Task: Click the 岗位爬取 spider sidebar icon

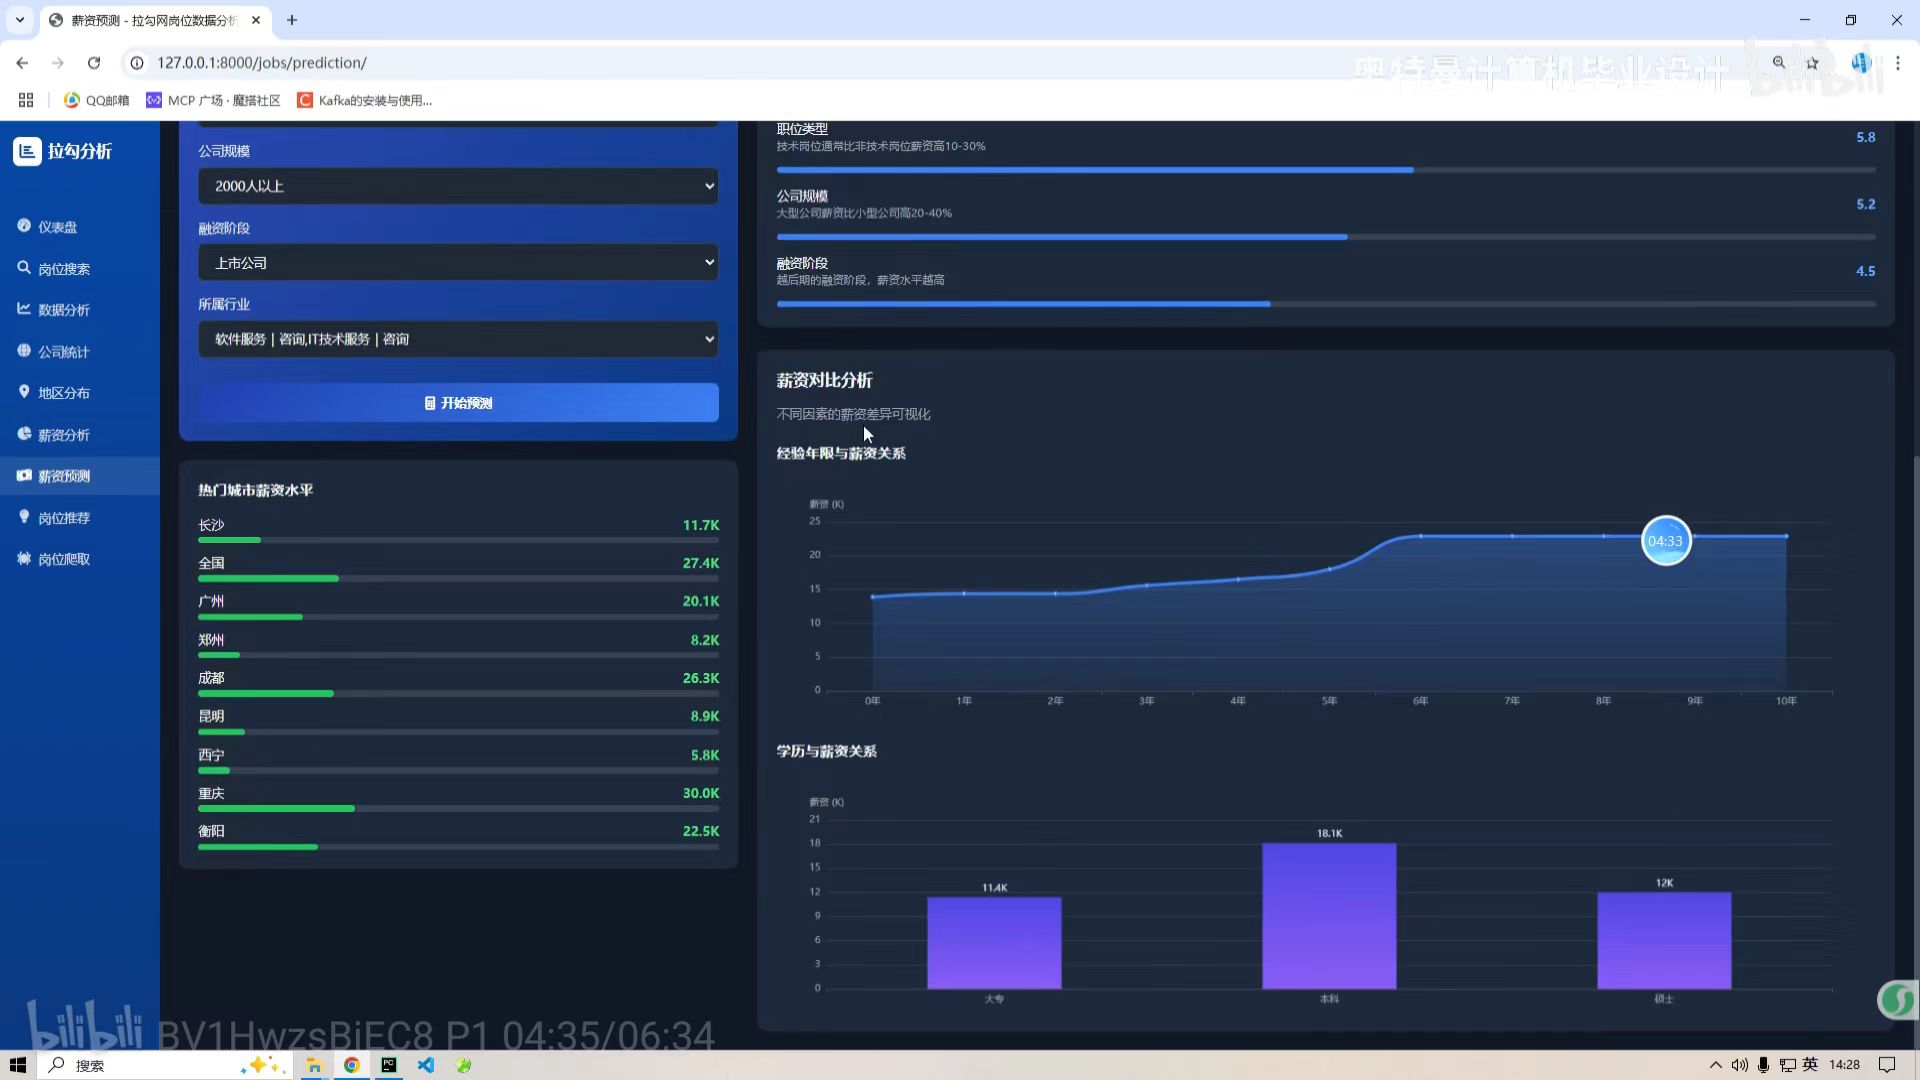Action: click(24, 558)
